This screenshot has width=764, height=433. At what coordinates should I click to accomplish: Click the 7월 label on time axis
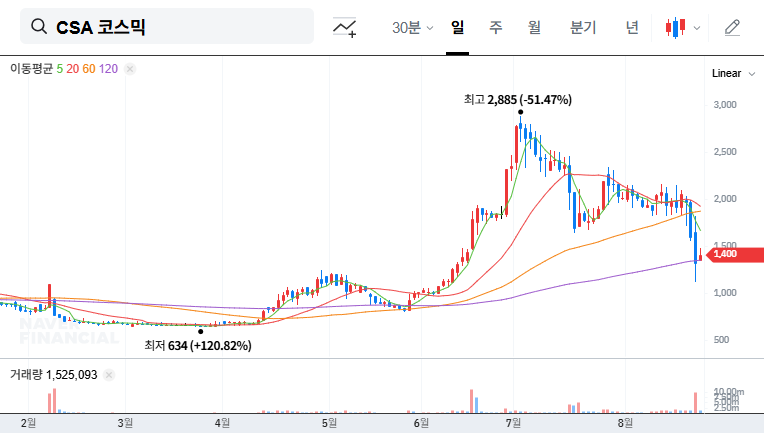pos(513,423)
